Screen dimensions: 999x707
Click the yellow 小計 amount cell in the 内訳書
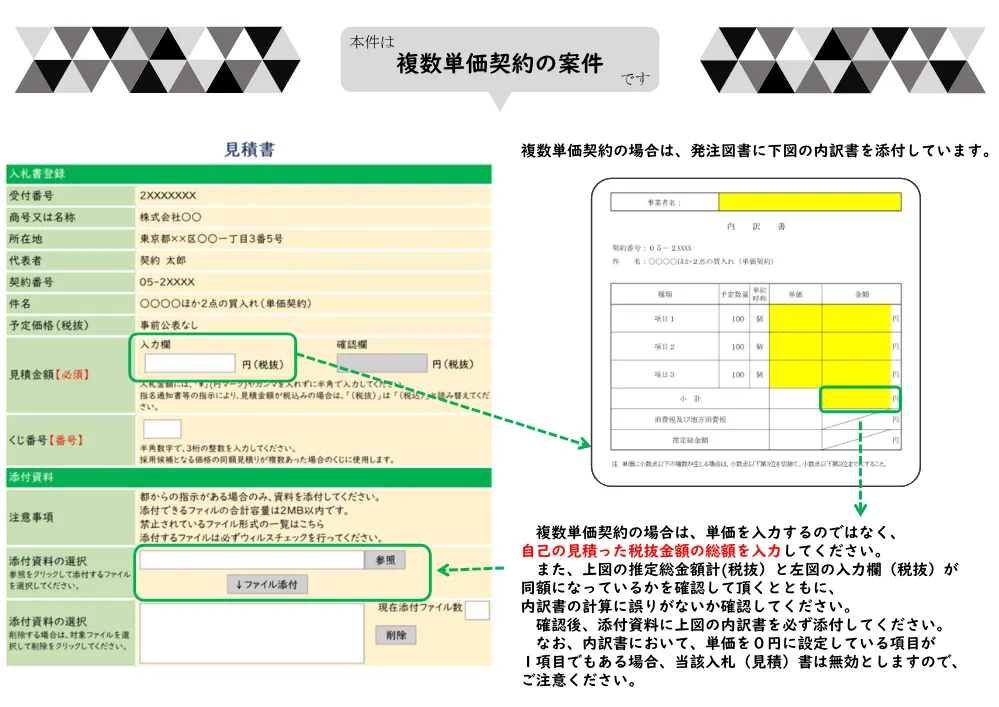[858, 399]
